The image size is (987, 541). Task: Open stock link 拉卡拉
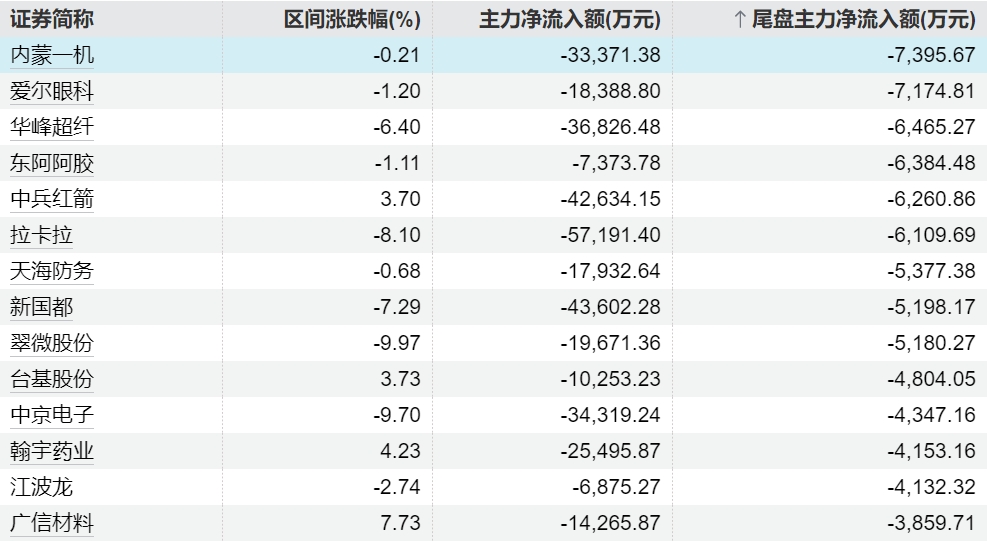42,235
